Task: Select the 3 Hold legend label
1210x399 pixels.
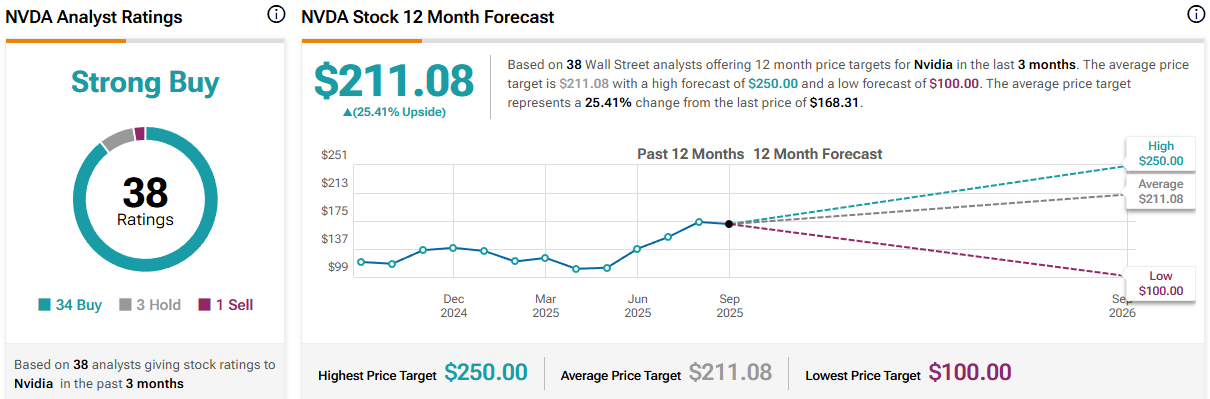Action: tap(159, 305)
